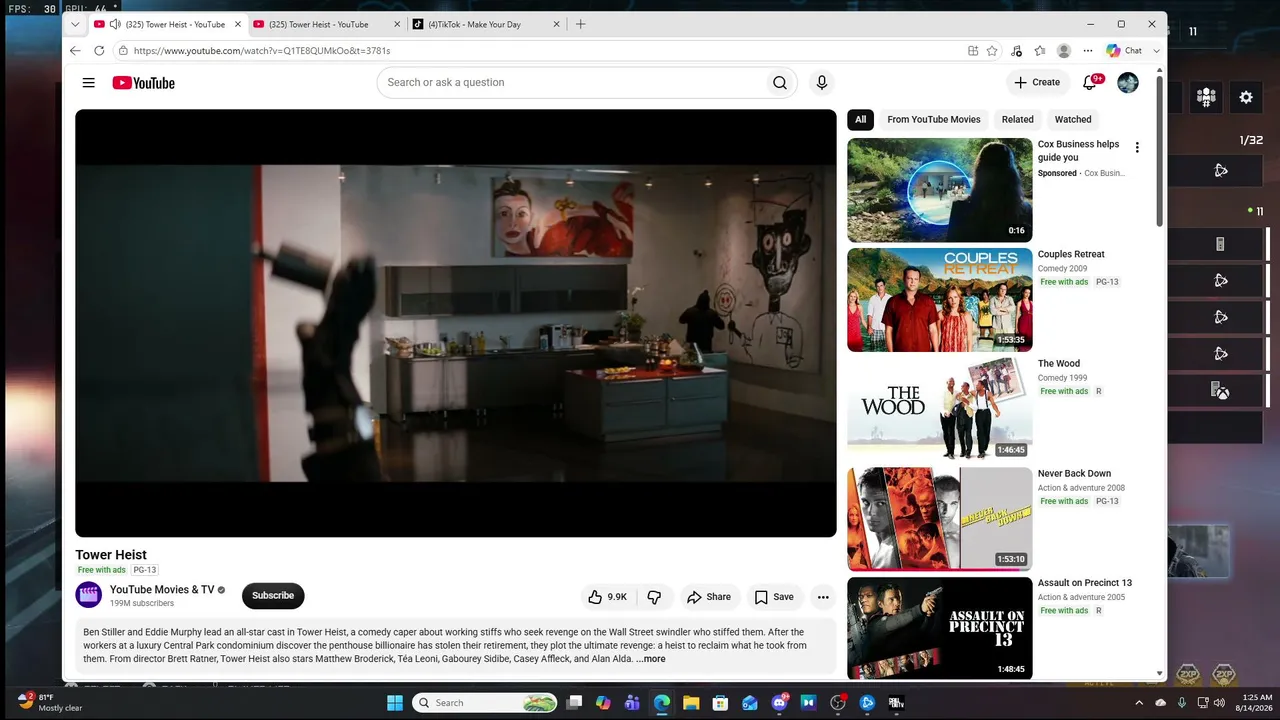The image size is (1280, 720).
Task: Expand the video description with more
Action: (651, 659)
